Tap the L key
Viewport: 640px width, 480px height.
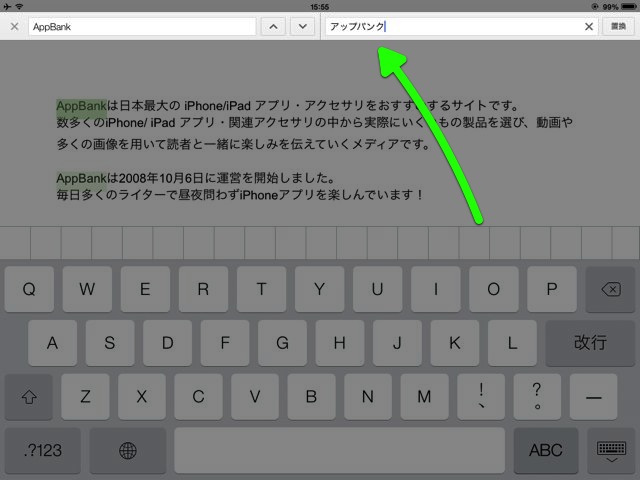512,343
